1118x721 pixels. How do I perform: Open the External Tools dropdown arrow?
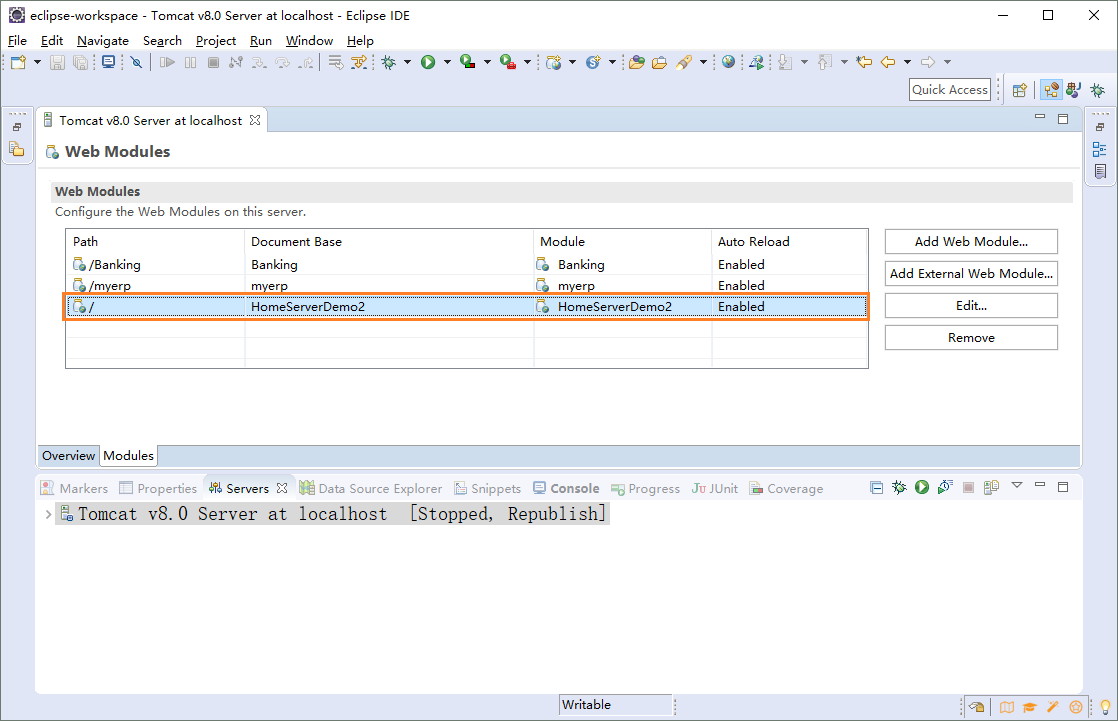pyautogui.click(x=527, y=62)
